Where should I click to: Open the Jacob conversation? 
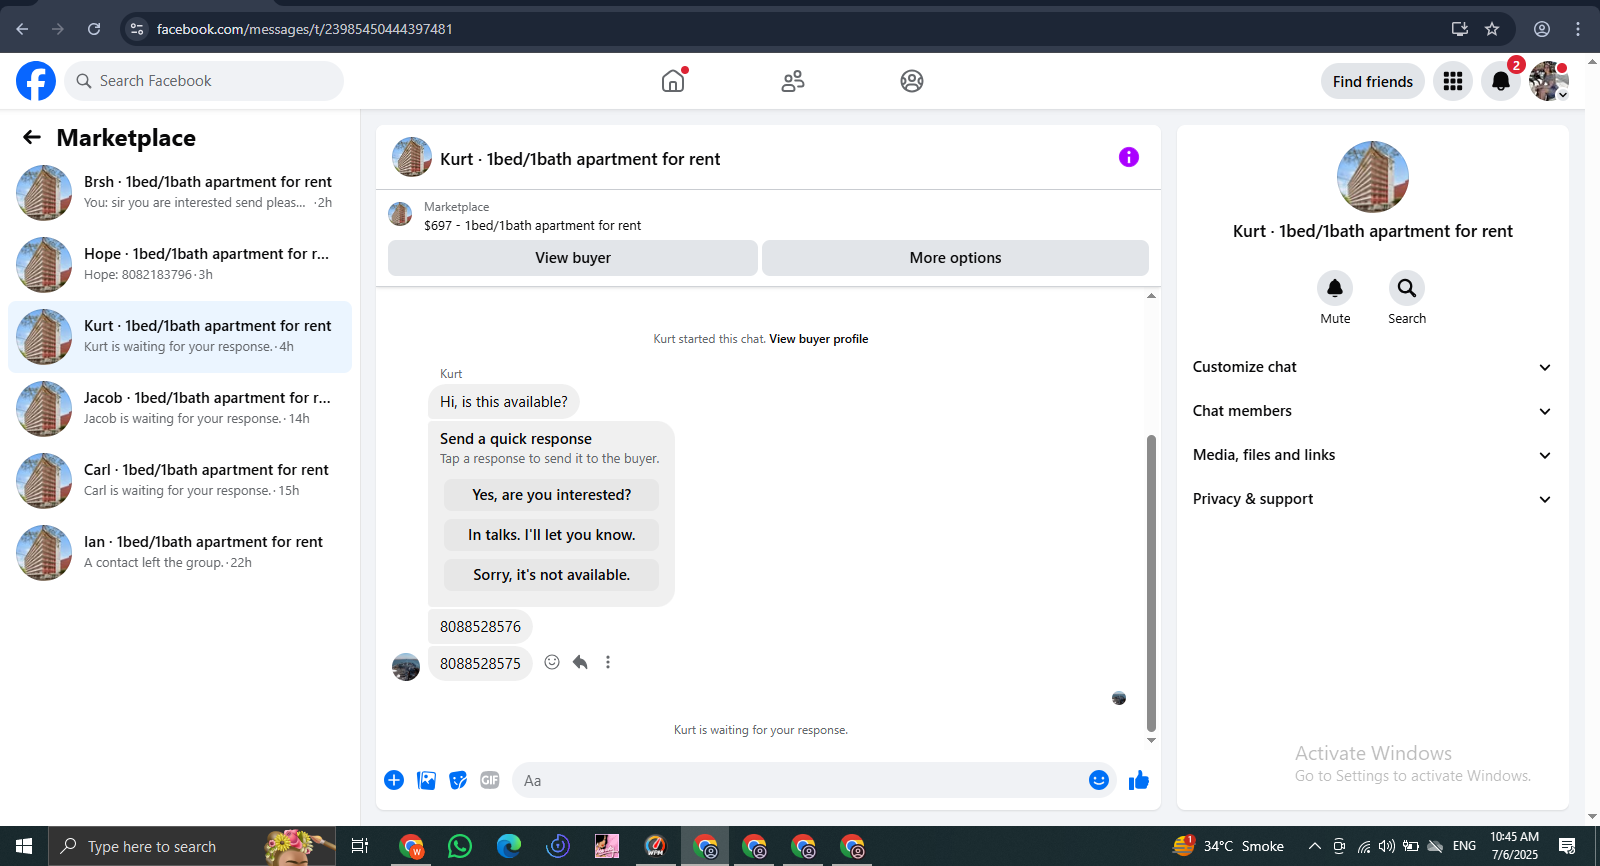pos(180,409)
